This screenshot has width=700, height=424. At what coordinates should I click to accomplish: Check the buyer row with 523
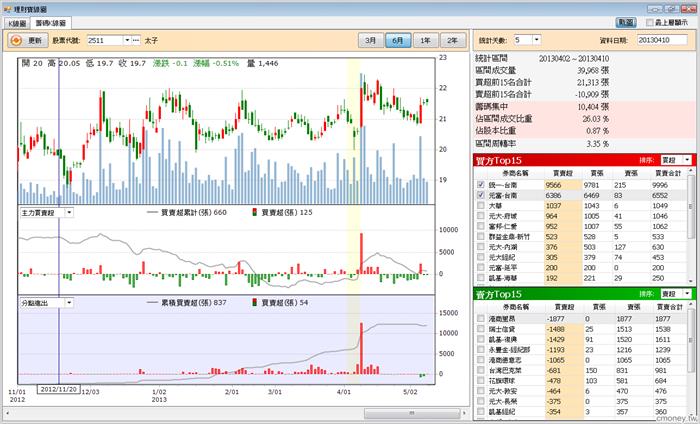pos(481,236)
